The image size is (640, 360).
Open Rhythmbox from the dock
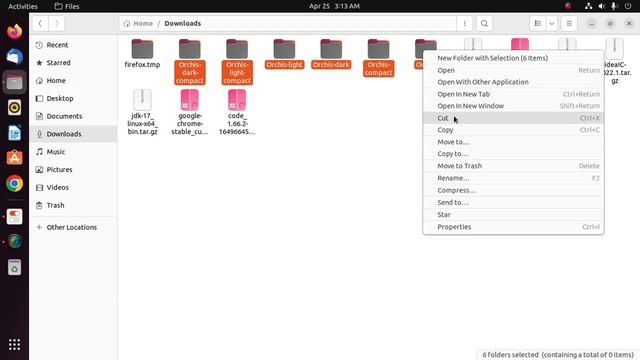point(14,107)
